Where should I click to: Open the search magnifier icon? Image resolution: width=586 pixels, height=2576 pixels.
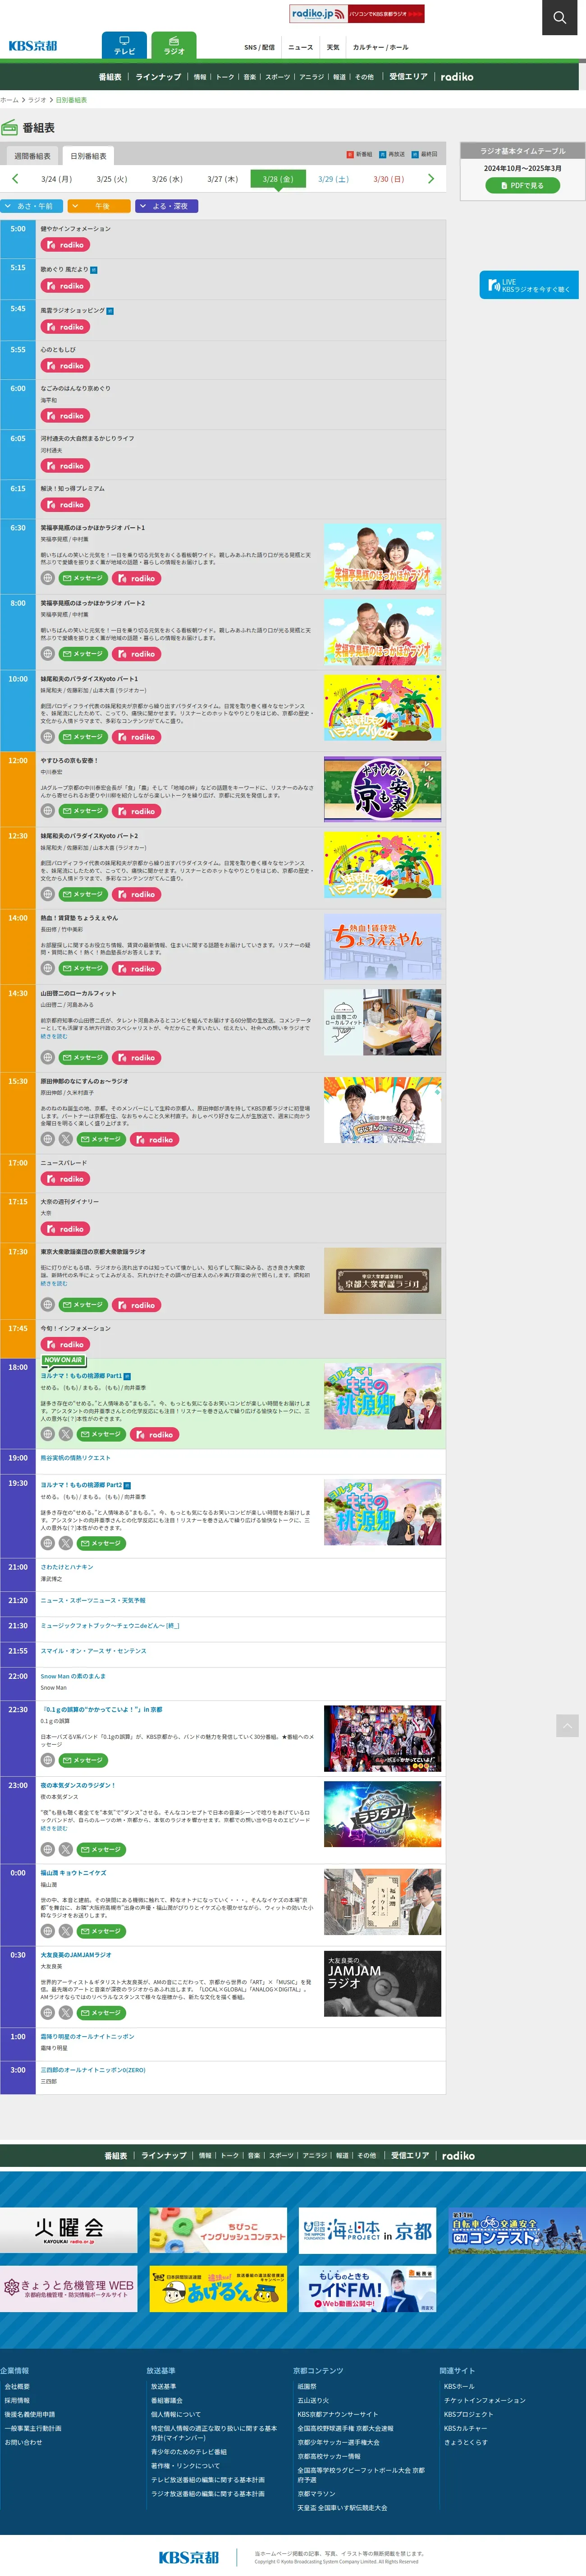(560, 17)
